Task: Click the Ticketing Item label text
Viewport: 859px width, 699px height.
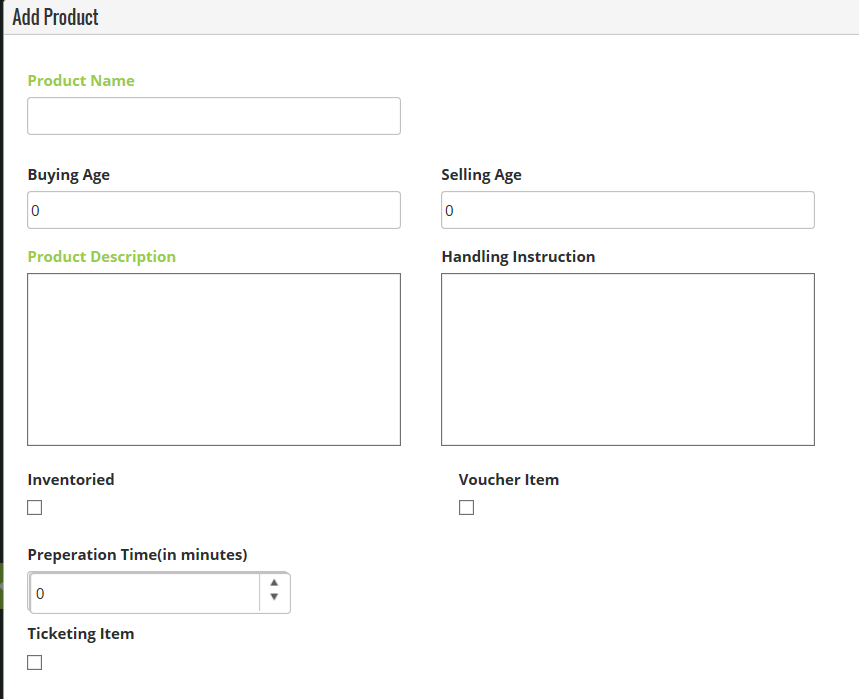Action: tap(81, 634)
